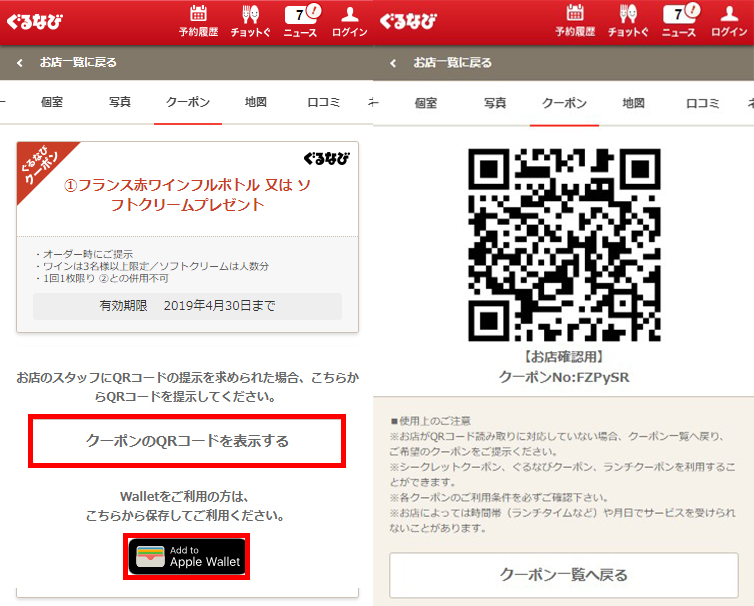Click the ぐるなび logo on coupon card
Image resolution: width=754 pixels, height=606 pixels.
(x=327, y=158)
